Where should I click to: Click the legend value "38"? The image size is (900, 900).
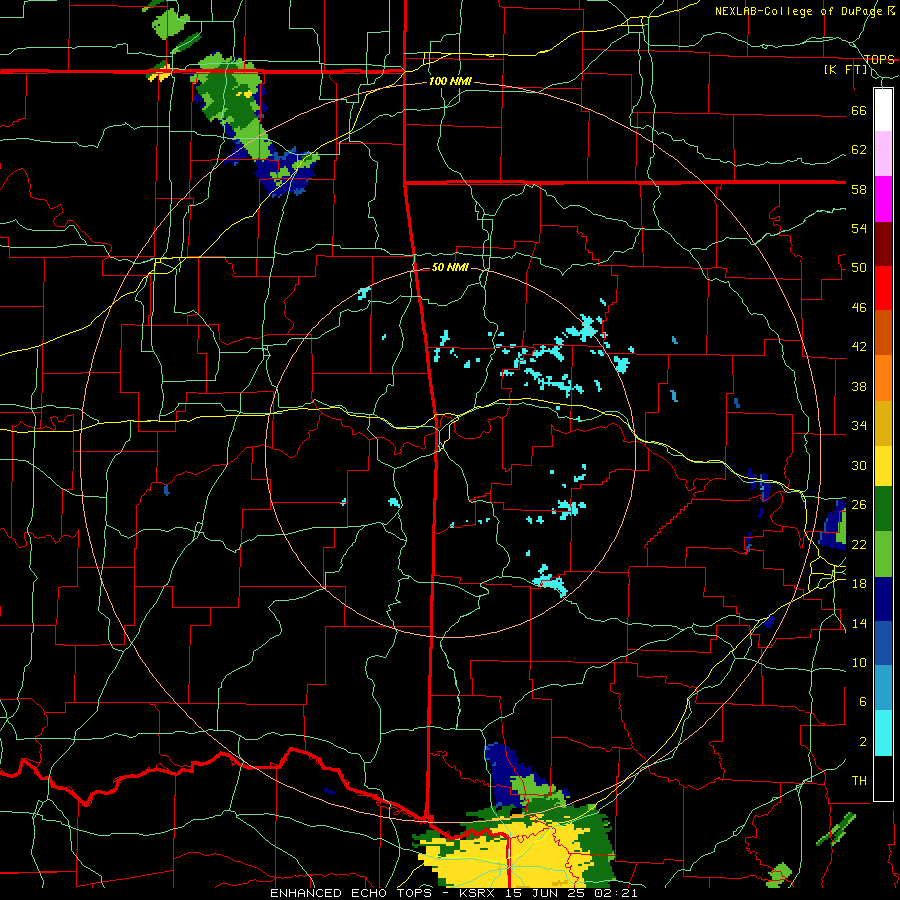click(x=859, y=386)
